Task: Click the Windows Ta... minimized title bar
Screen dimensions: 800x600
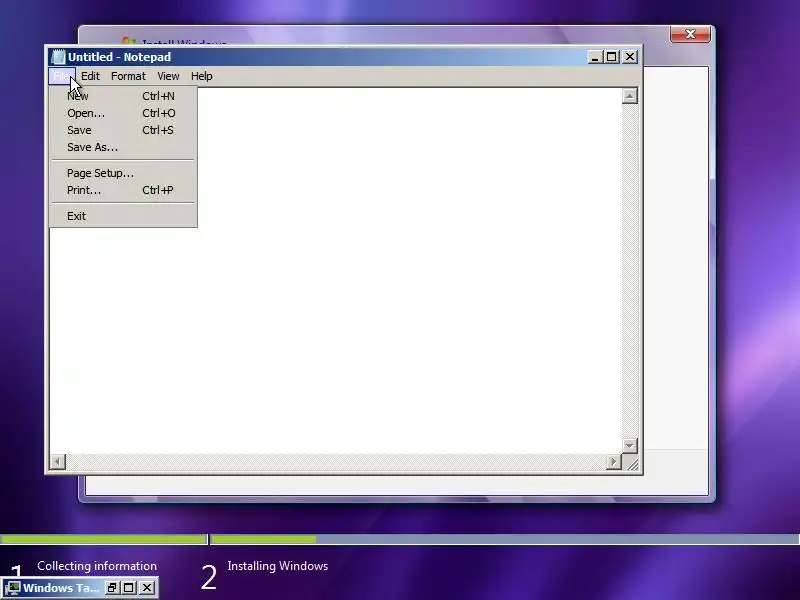Action: pyautogui.click(x=61, y=588)
